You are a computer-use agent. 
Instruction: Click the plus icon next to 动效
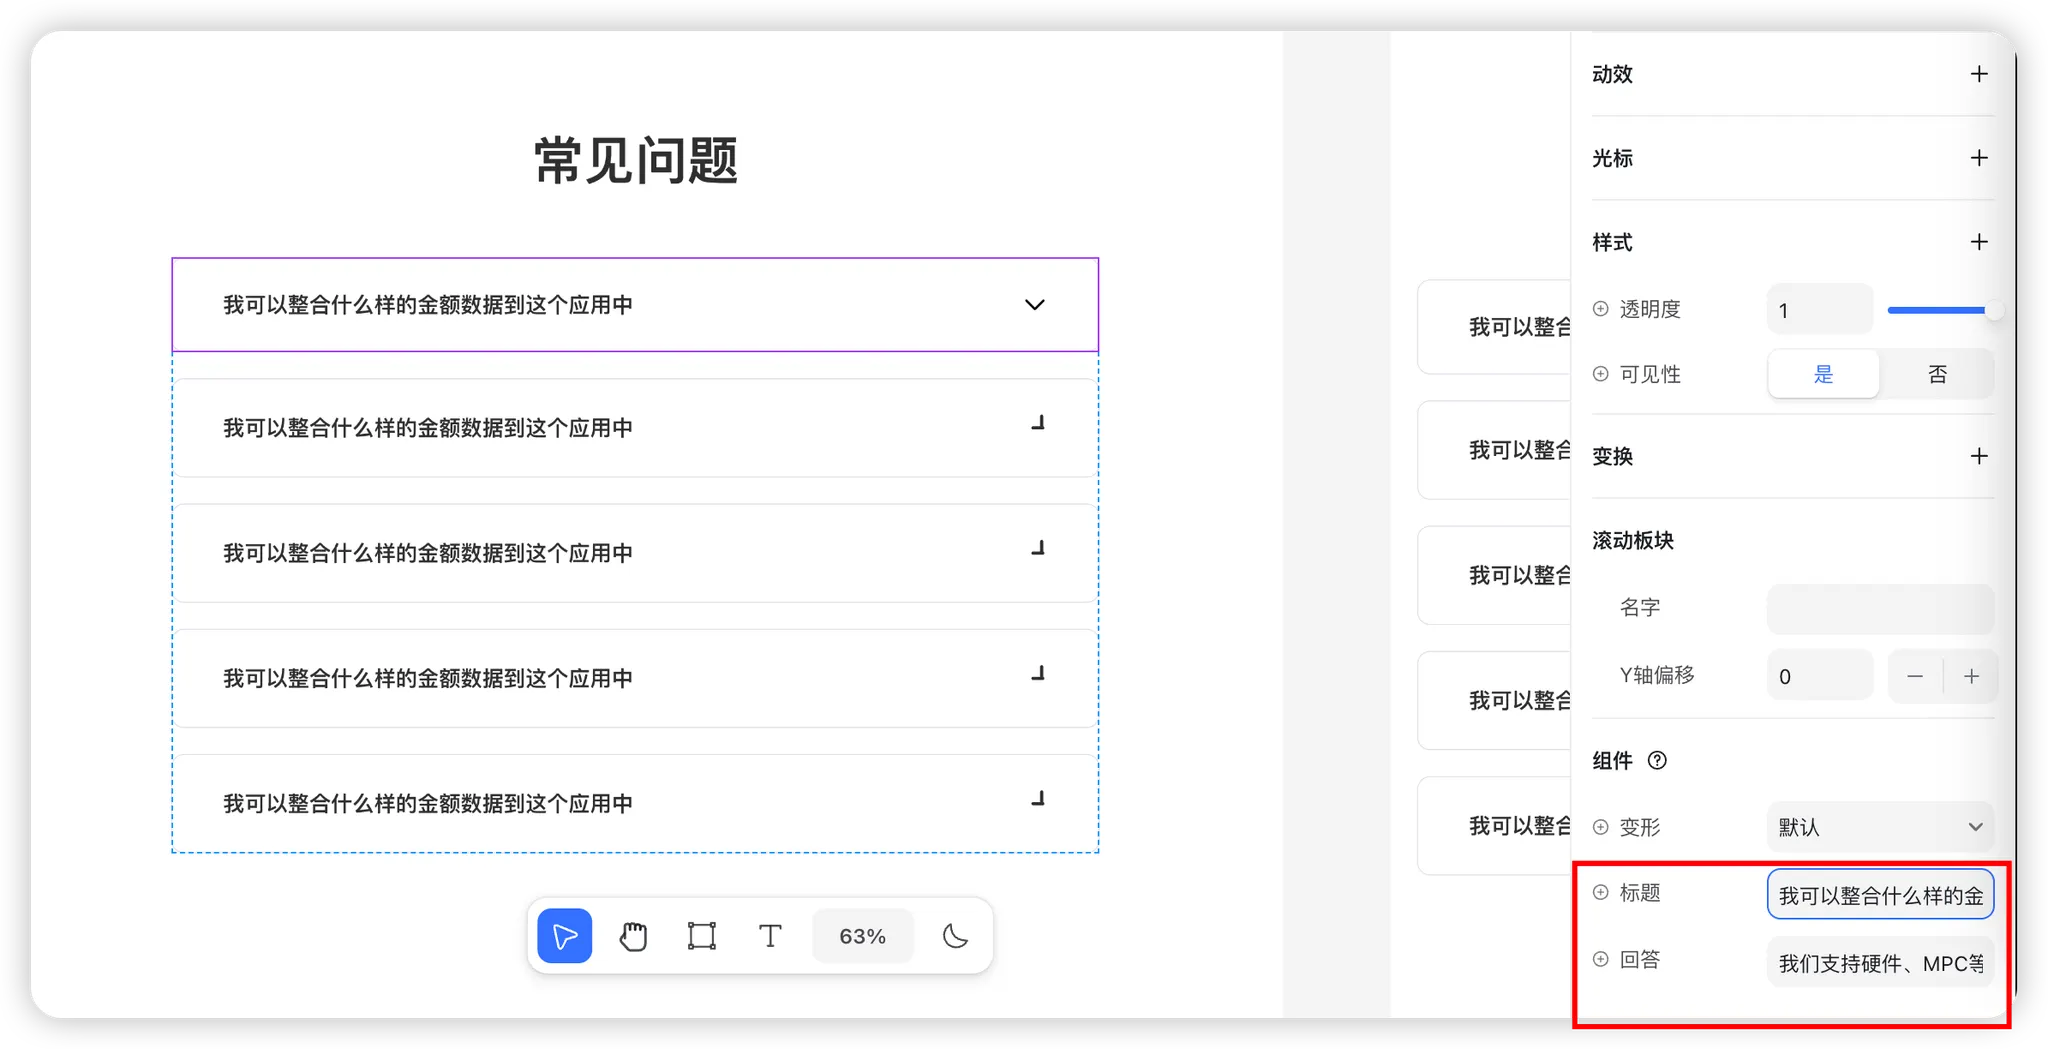1978,74
